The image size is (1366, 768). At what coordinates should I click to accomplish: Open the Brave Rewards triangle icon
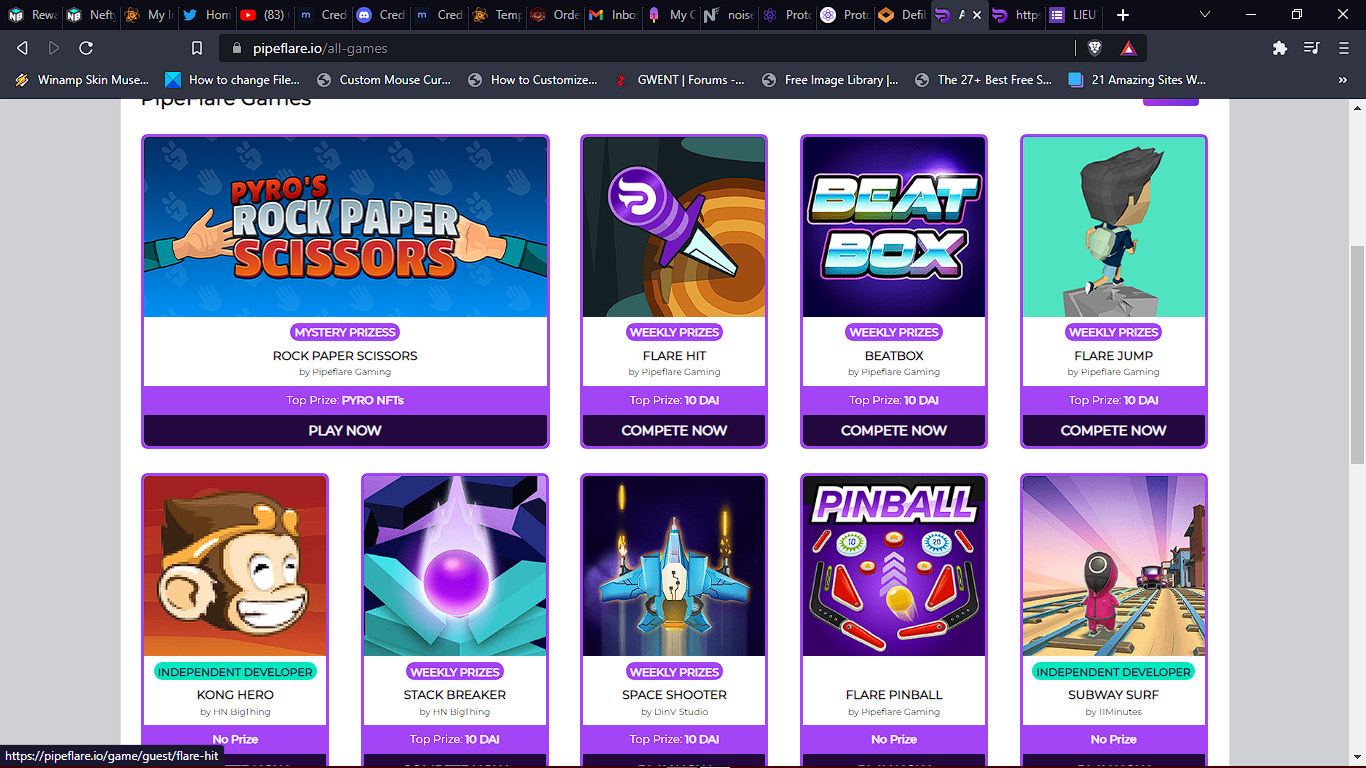pyautogui.click(x=1128, y=48)
